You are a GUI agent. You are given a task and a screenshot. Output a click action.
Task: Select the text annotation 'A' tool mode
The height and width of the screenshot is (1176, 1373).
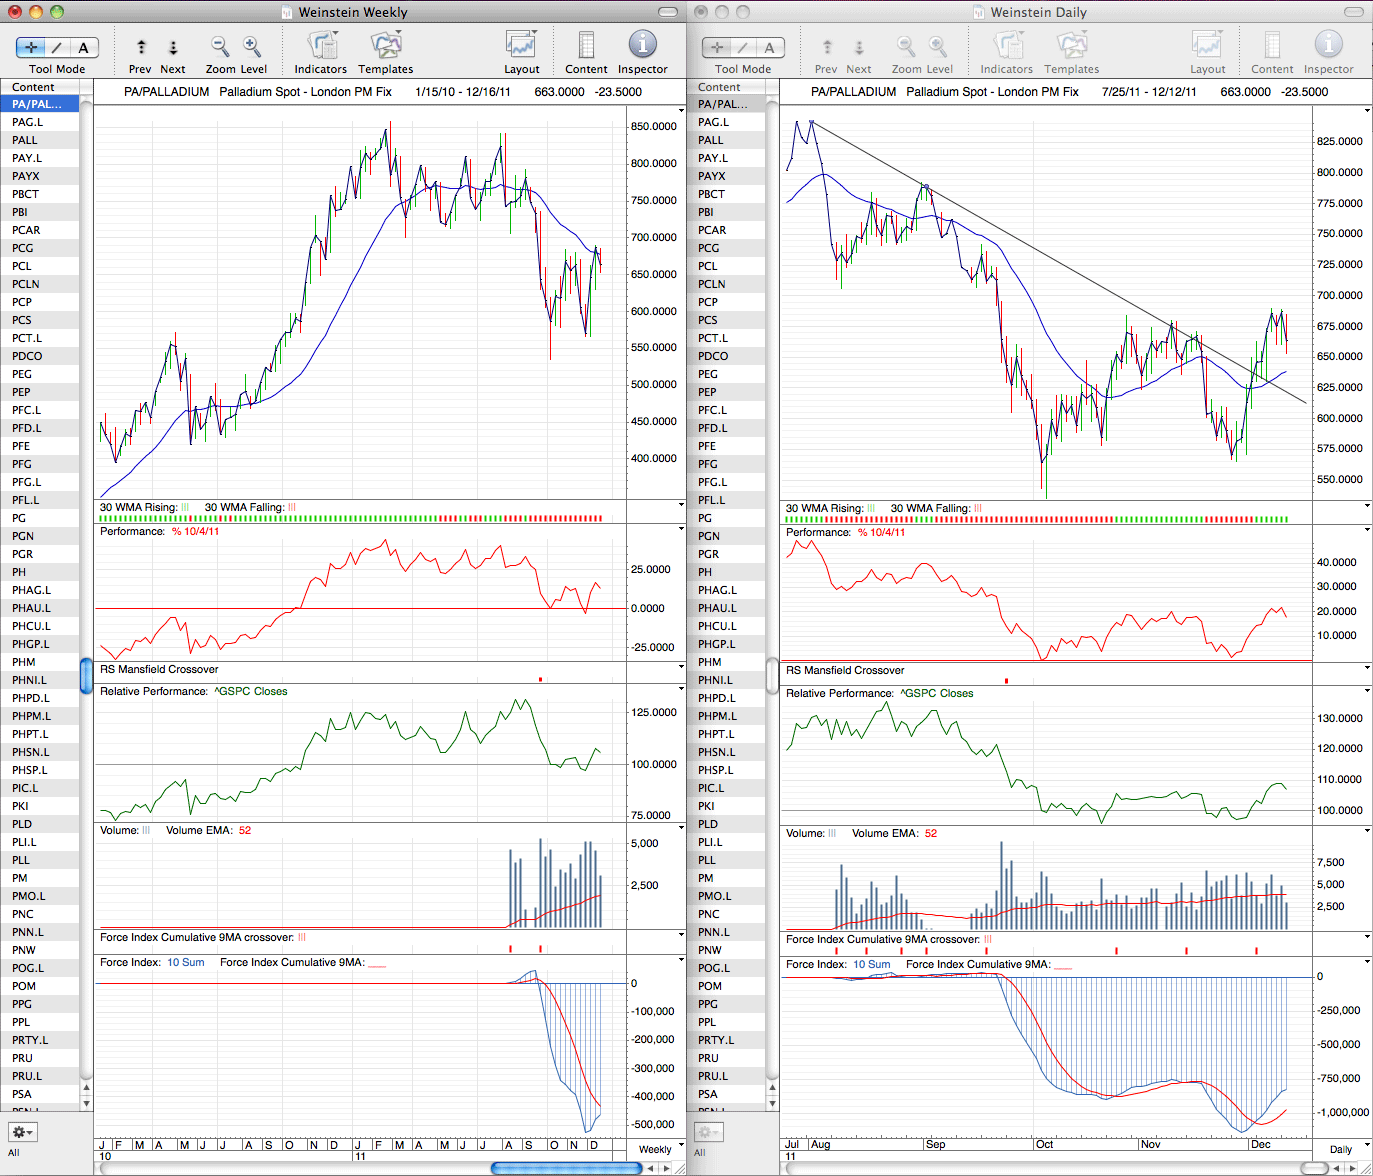coord(84,47)
